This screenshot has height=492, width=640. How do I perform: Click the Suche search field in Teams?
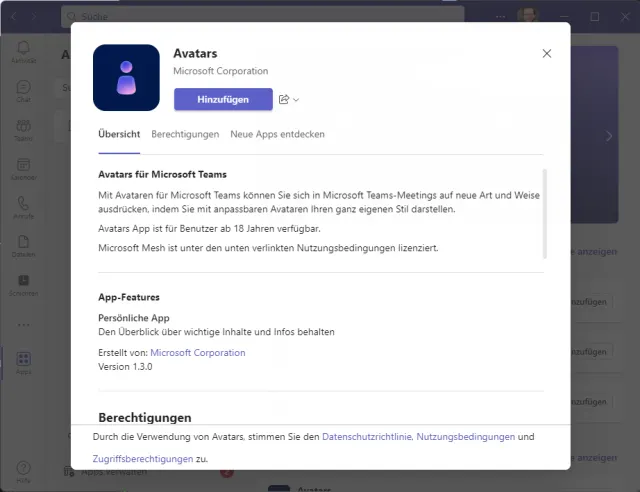pyautogui.click(x=262, y=16)
